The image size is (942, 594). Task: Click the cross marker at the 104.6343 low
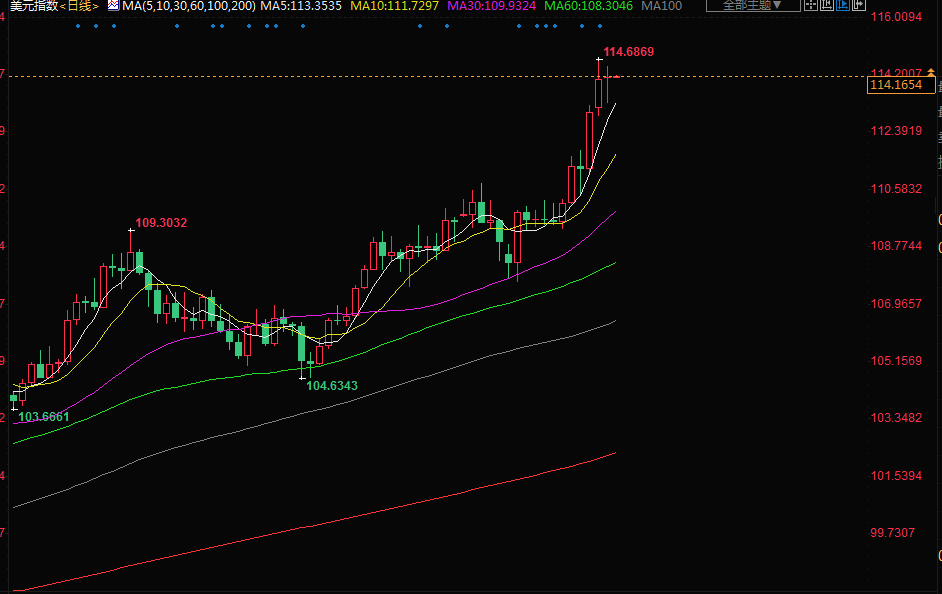302,377
